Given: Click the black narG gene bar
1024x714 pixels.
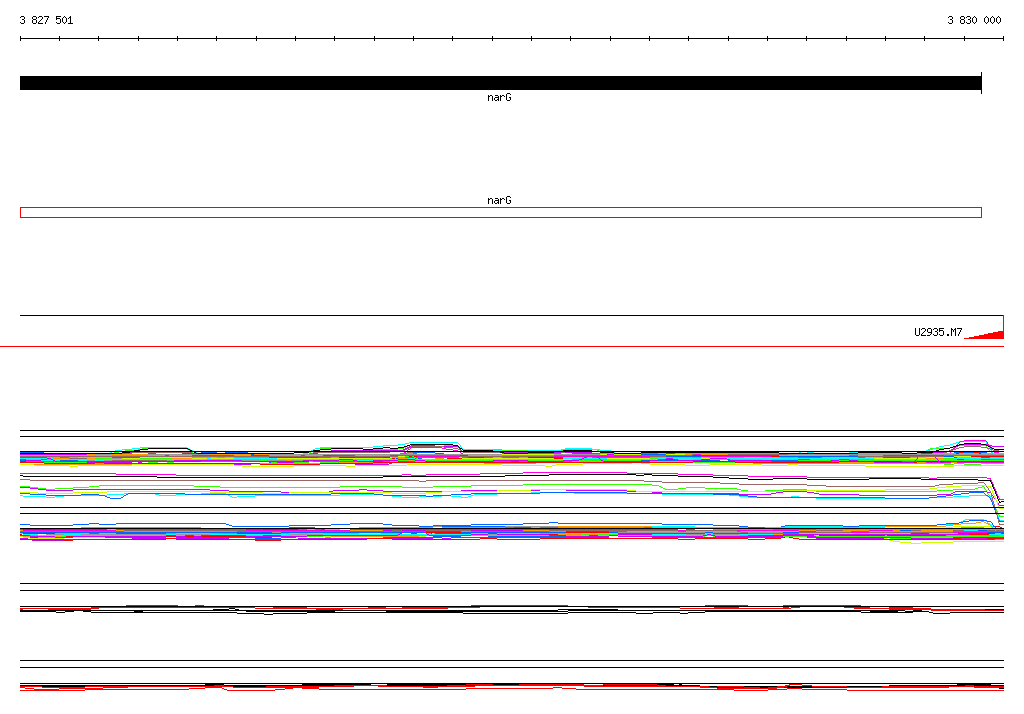Looking at the screenshot, I should (501, 83).
